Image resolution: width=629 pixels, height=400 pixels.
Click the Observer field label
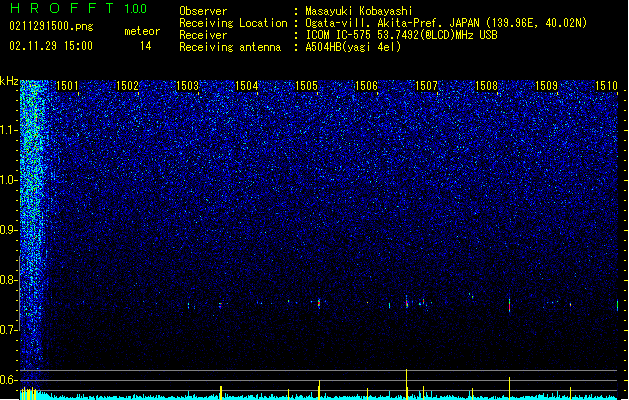tap(203, 11)
